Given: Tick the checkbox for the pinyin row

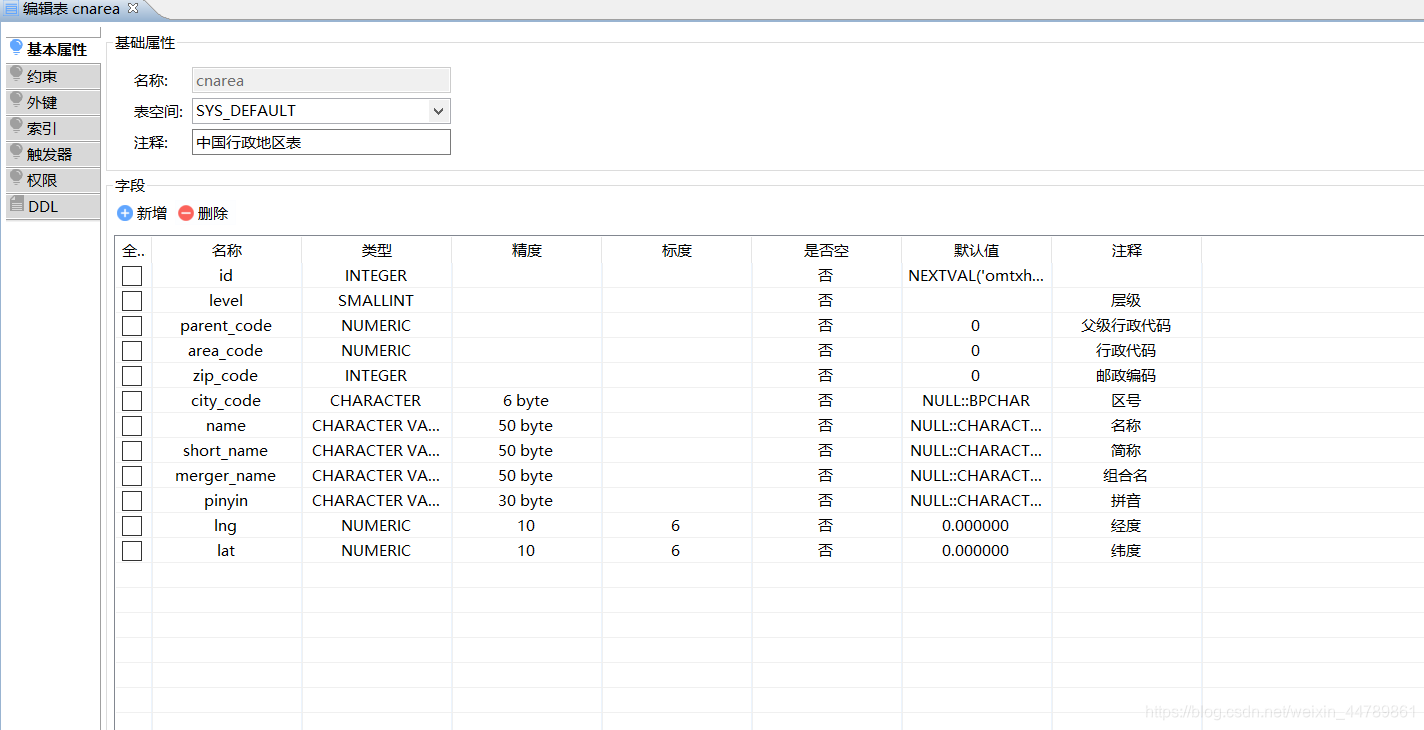Looking at the screenshot, I should 132,501.
